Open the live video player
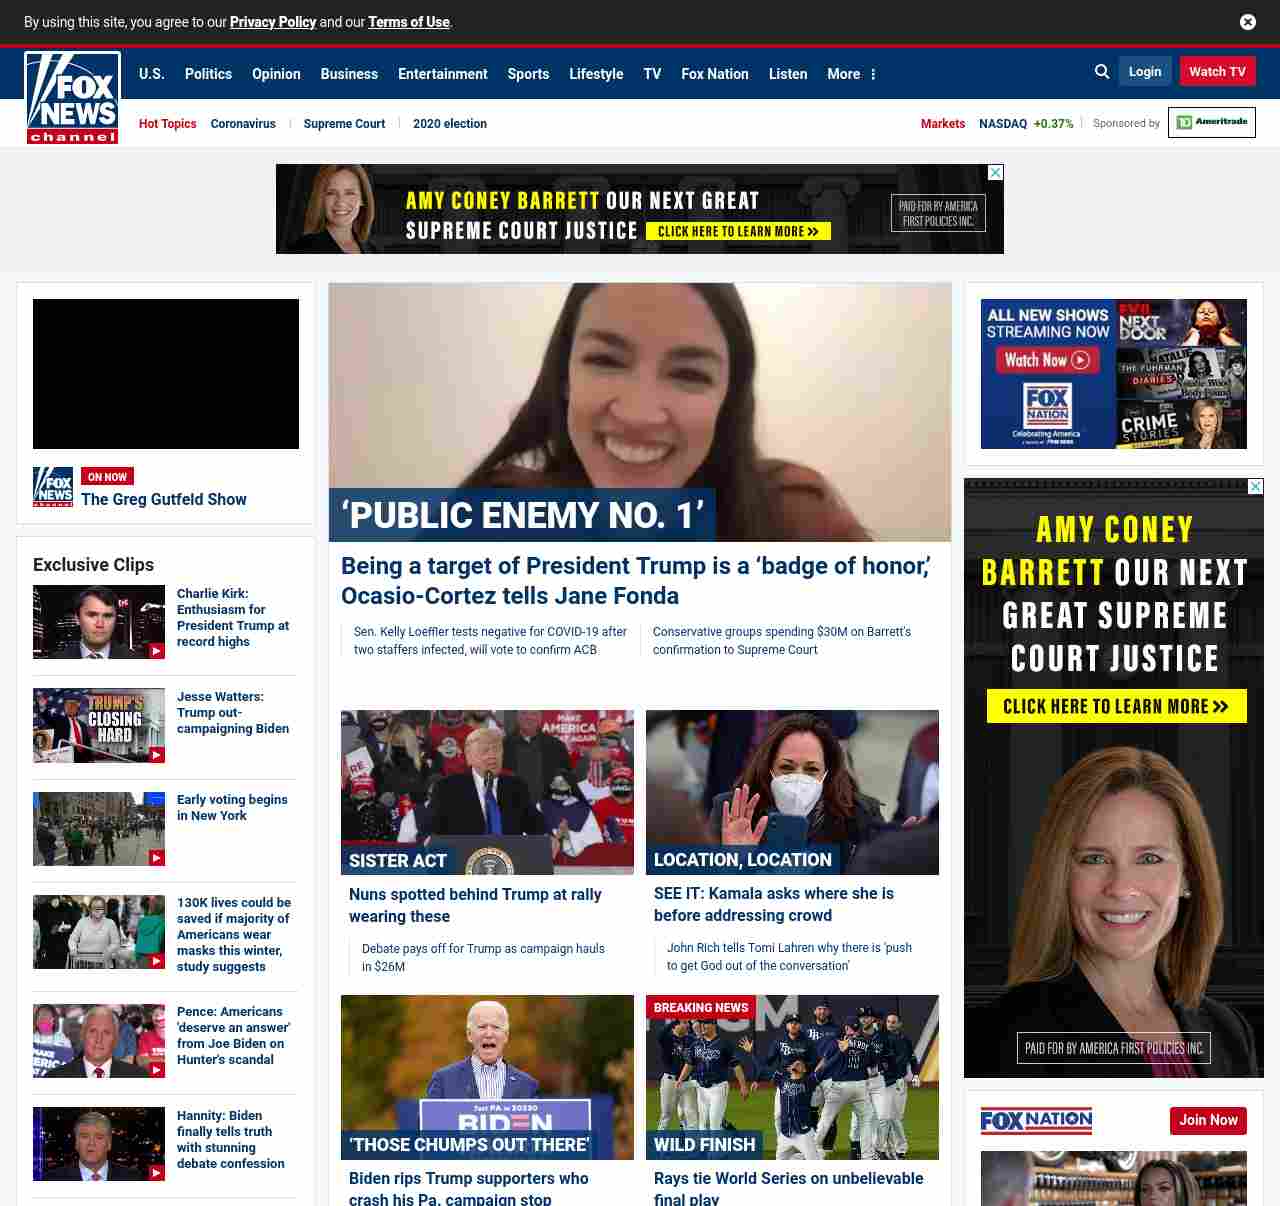 tap(166, 374)
